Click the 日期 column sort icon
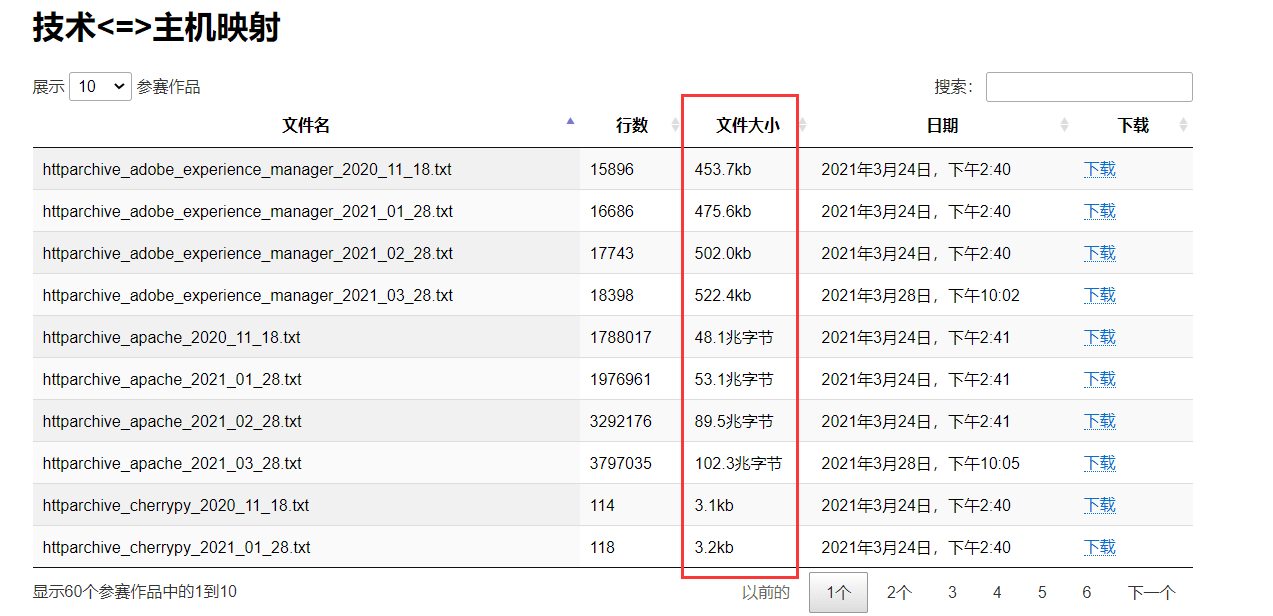Screen dimensions: 1273x616 (1064, 125)
